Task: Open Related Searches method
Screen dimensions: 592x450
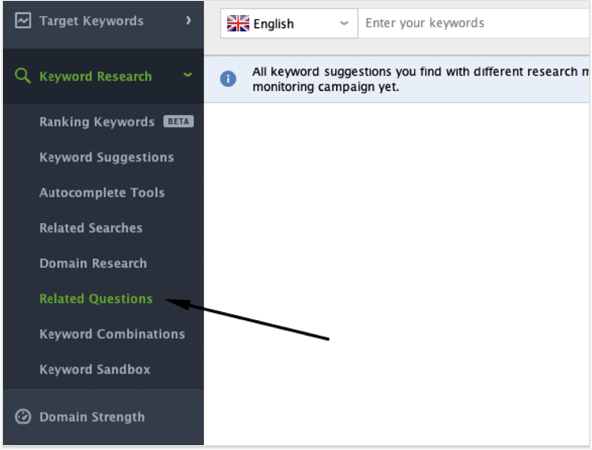Action: (x=91, y=228)
